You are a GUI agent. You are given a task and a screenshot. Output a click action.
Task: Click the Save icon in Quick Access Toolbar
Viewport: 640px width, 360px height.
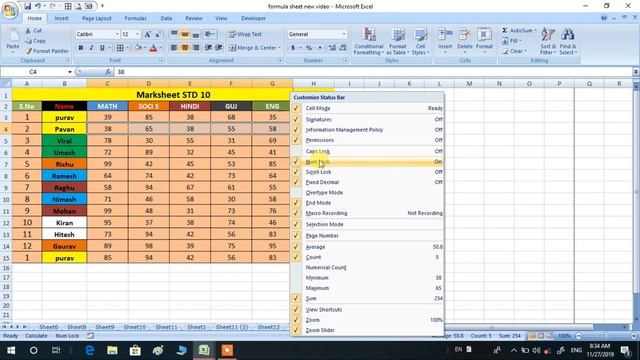(27, 6)
